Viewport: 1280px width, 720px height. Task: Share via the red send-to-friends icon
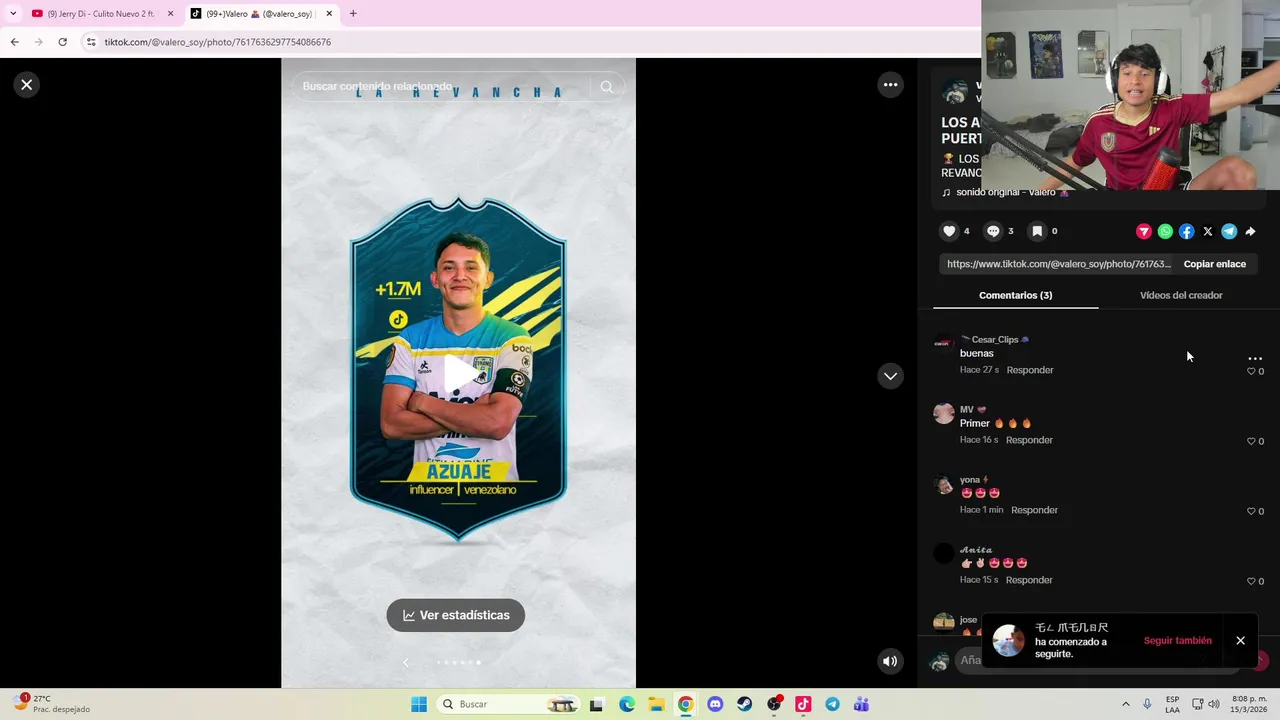pyautogui.click(x=1144, y=231)
